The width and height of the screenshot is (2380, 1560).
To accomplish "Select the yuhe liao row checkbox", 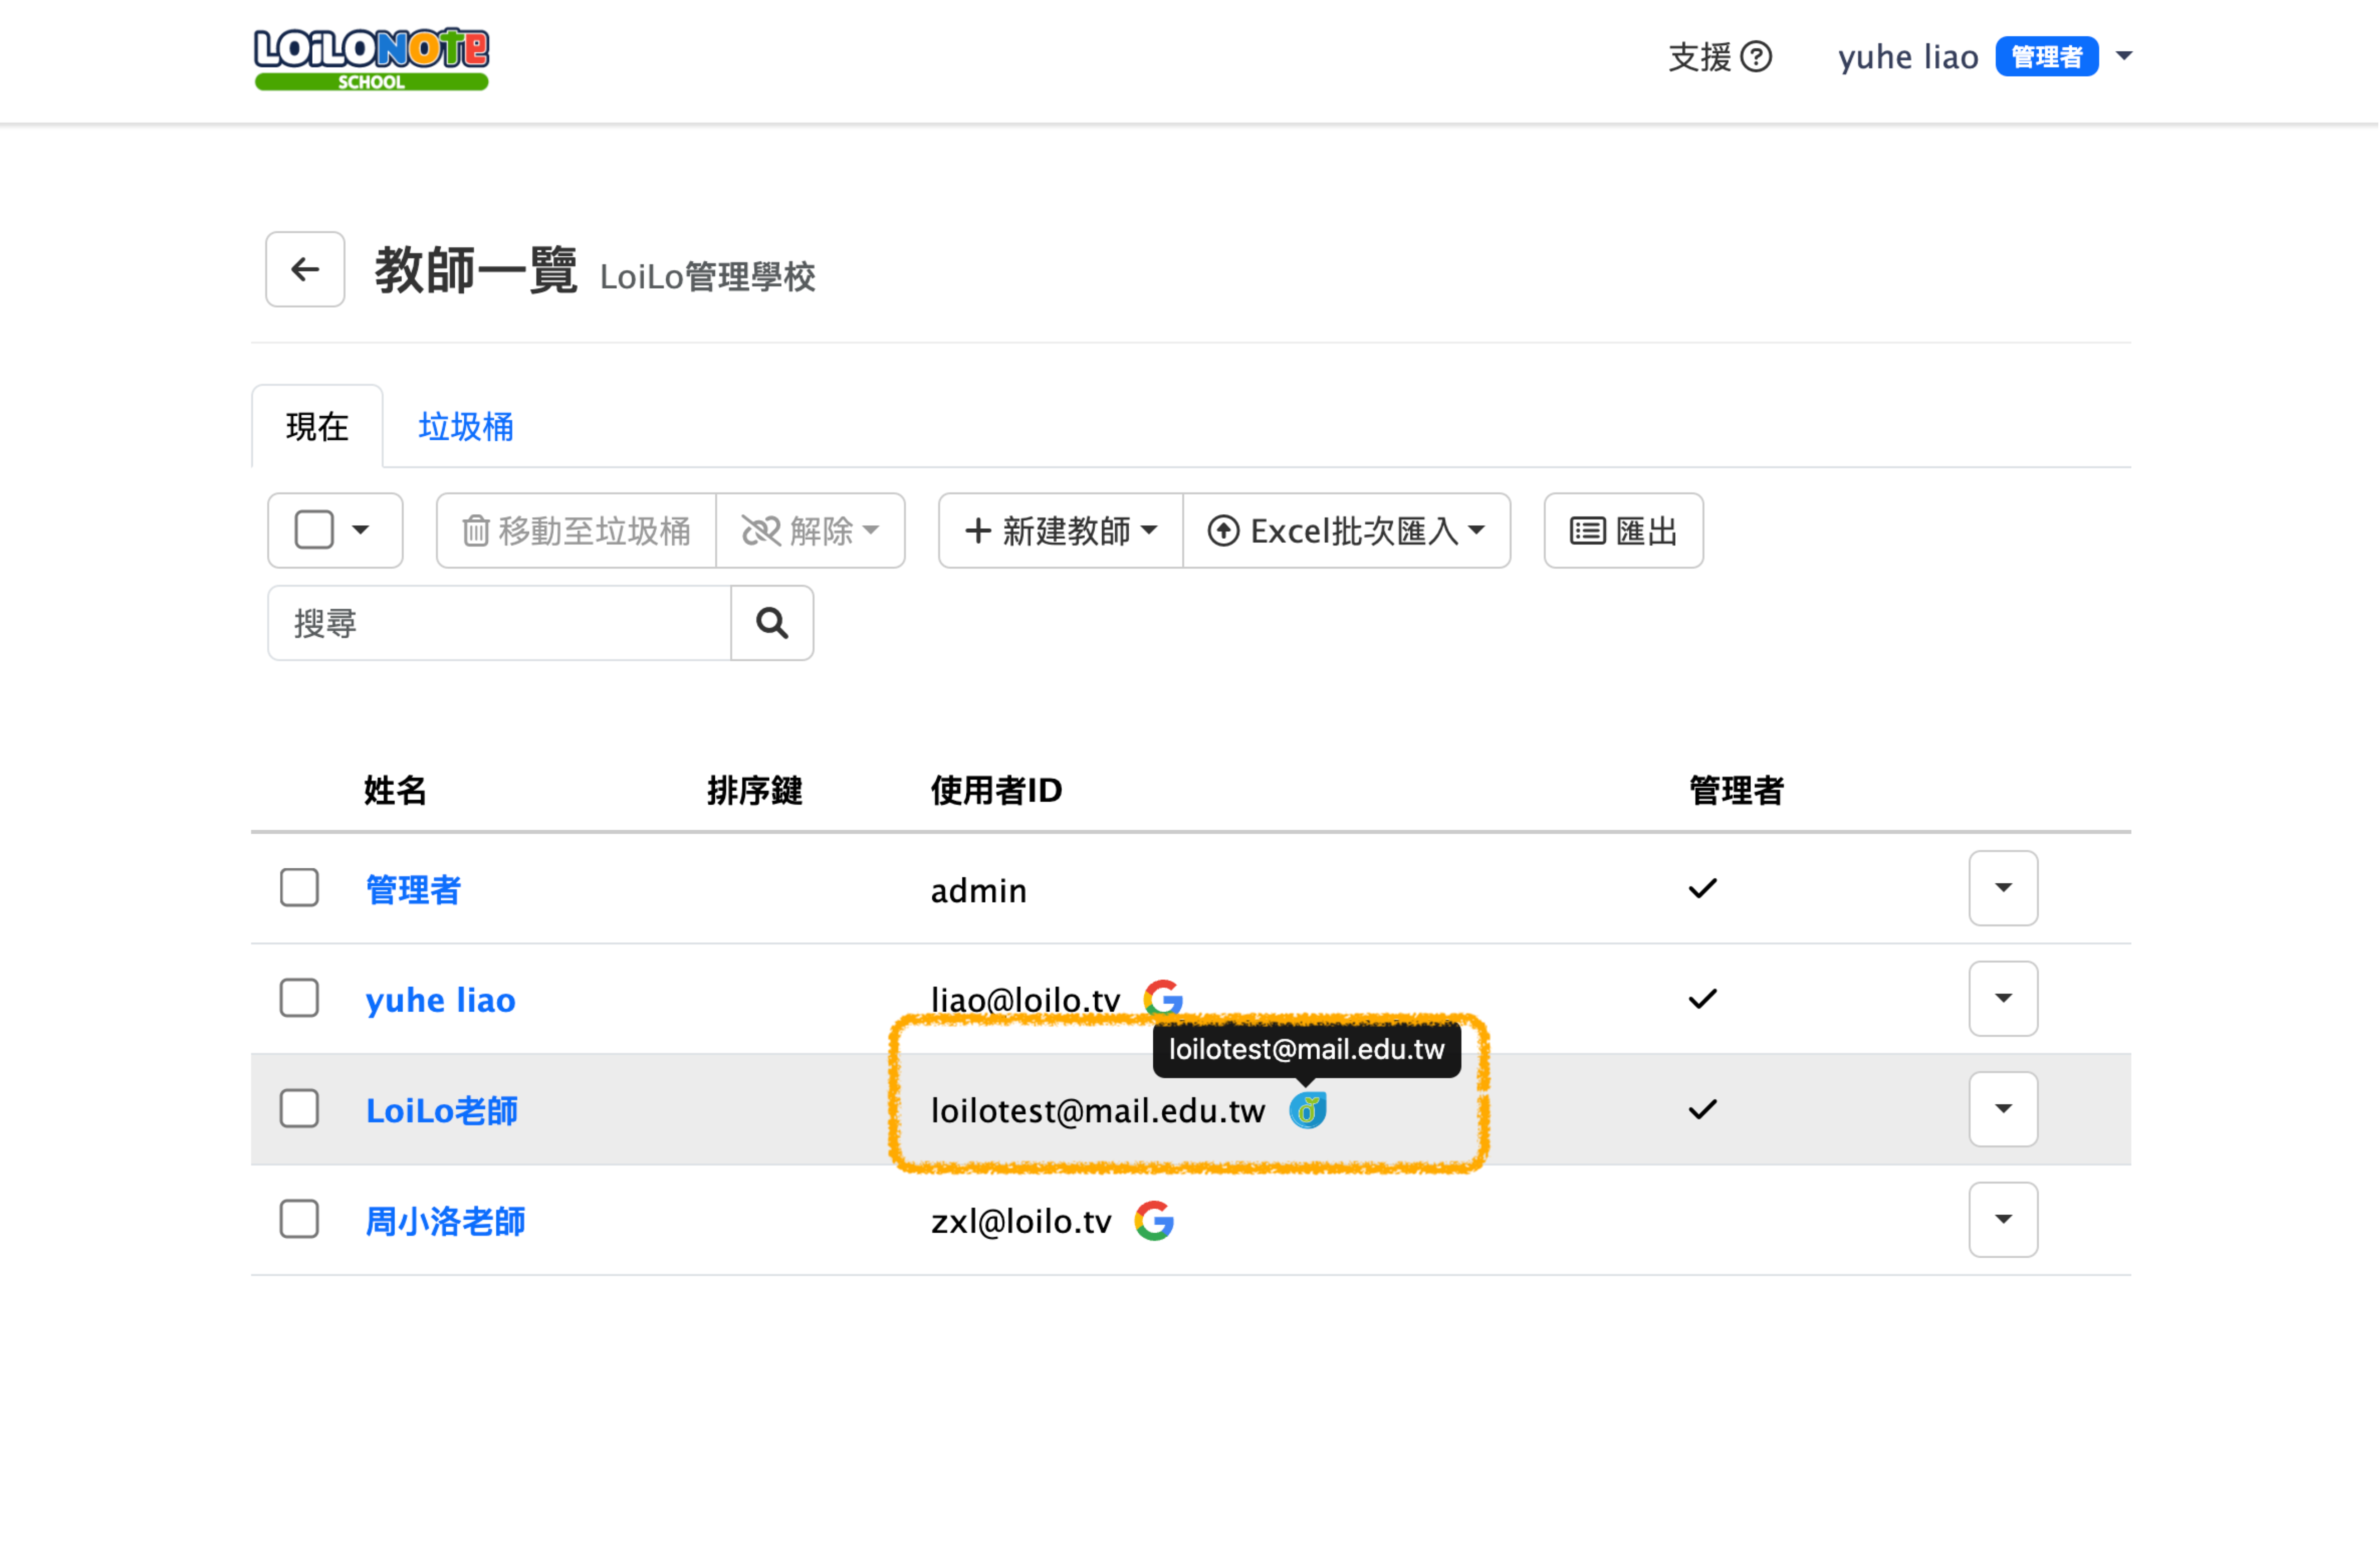I will (299, 998).
